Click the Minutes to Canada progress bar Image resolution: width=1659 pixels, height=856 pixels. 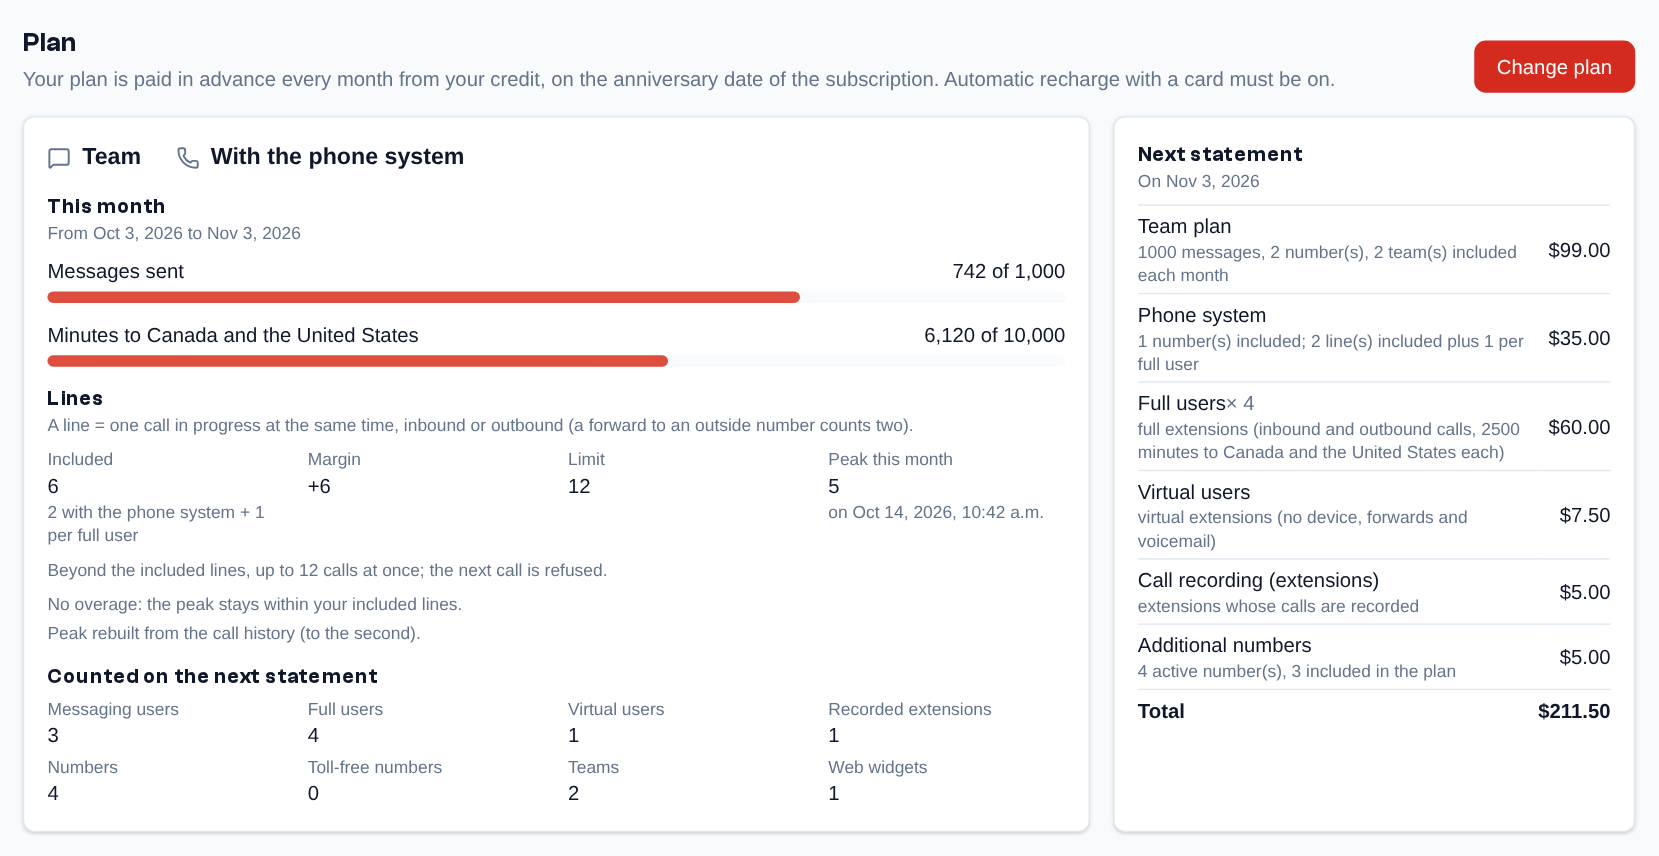(556, 361)
